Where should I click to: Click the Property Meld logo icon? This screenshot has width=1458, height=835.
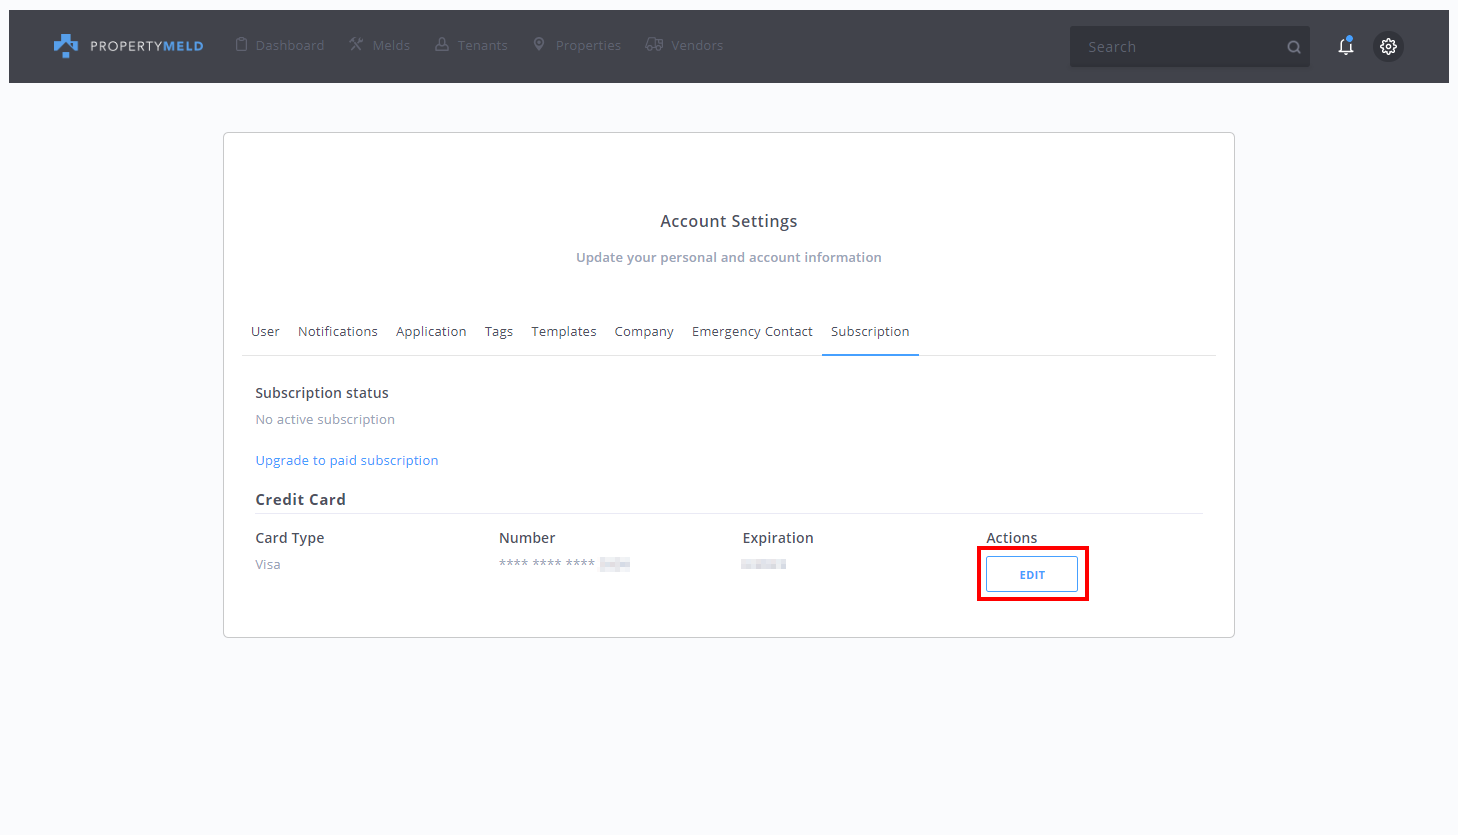[66, 46]
